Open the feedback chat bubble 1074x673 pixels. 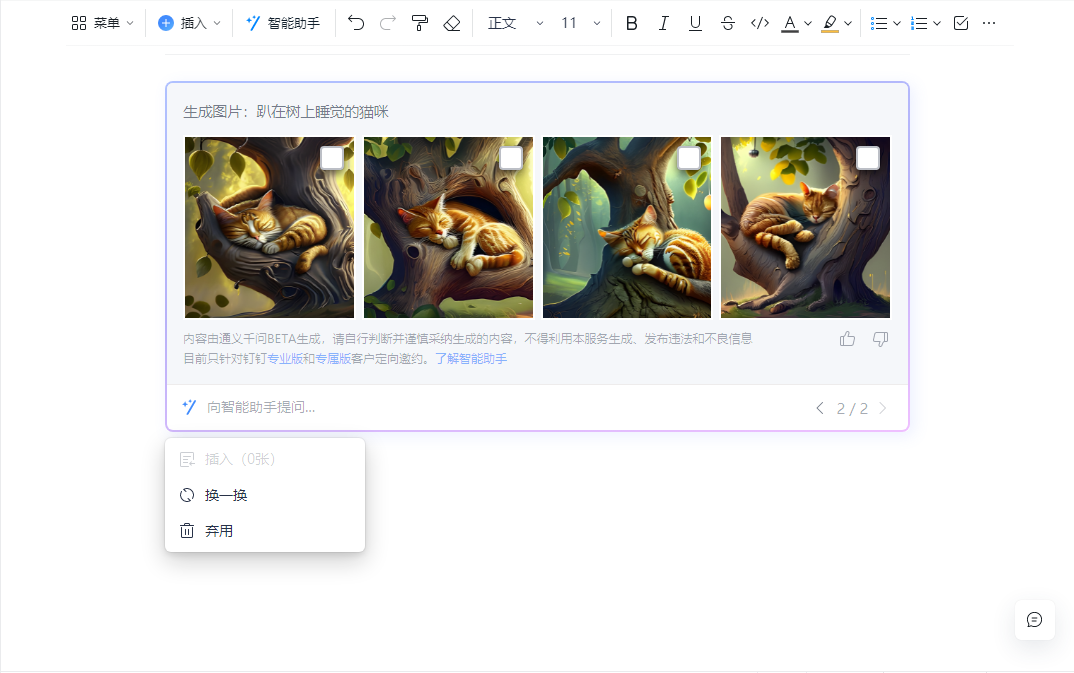pos(1034,620)
